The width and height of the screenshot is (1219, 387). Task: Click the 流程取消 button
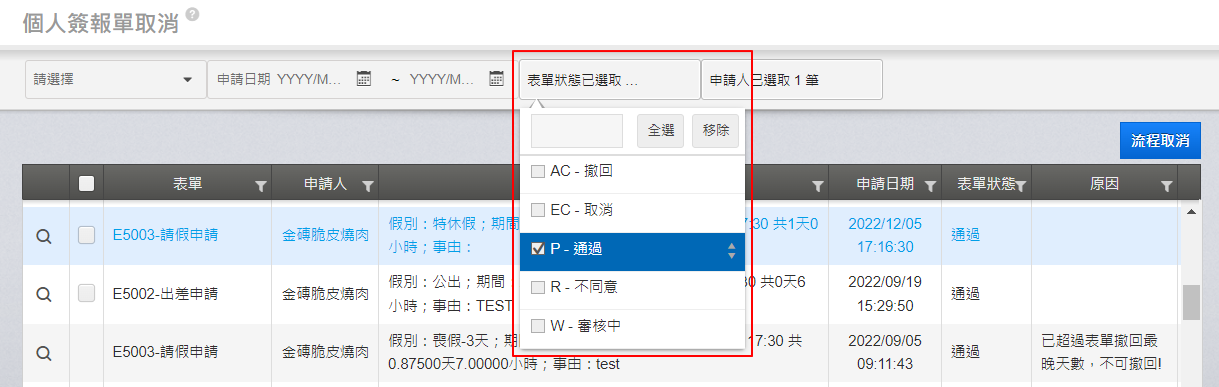point(1160,141)
